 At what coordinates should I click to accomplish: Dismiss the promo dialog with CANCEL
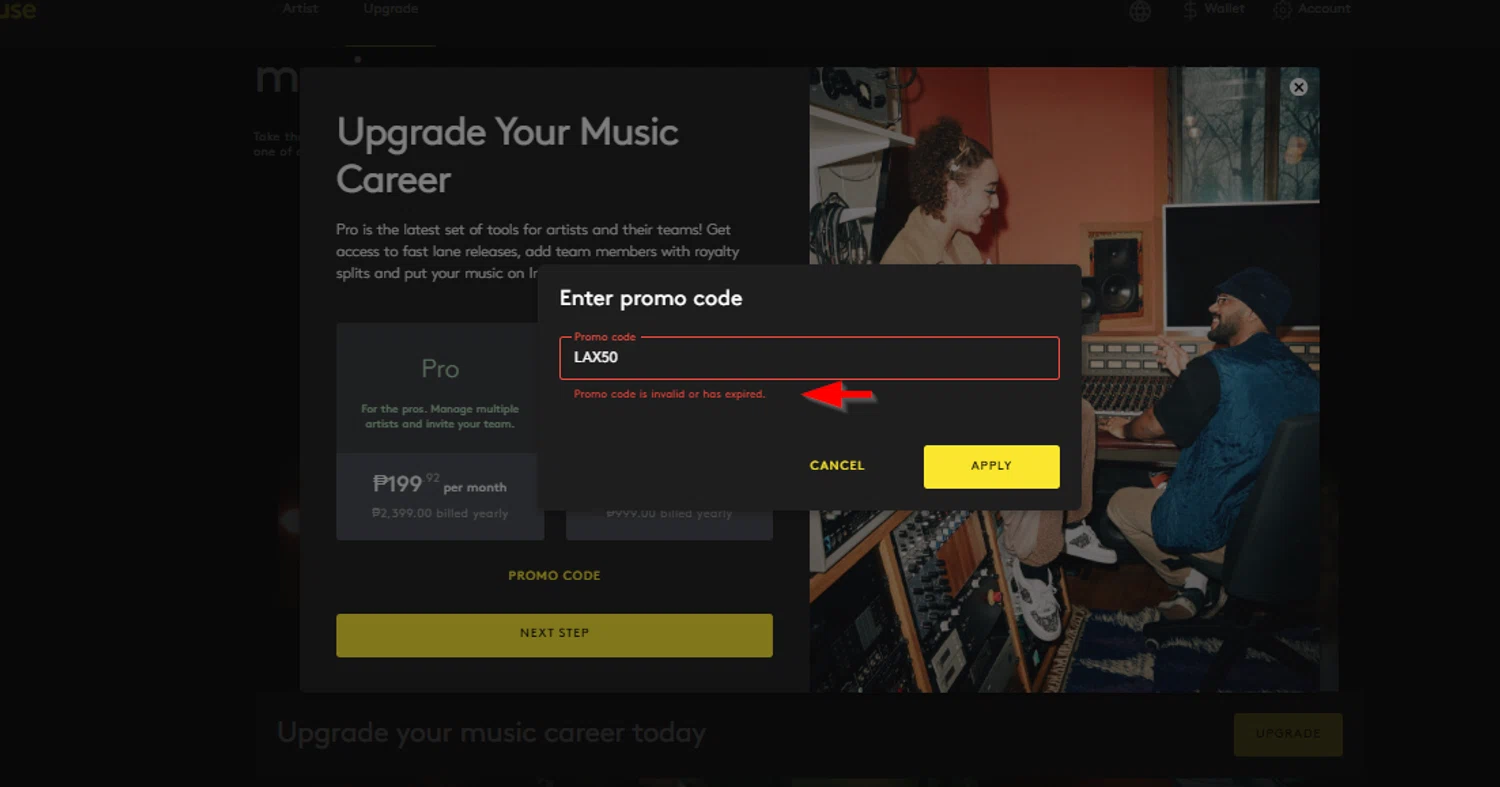(837, 466)
